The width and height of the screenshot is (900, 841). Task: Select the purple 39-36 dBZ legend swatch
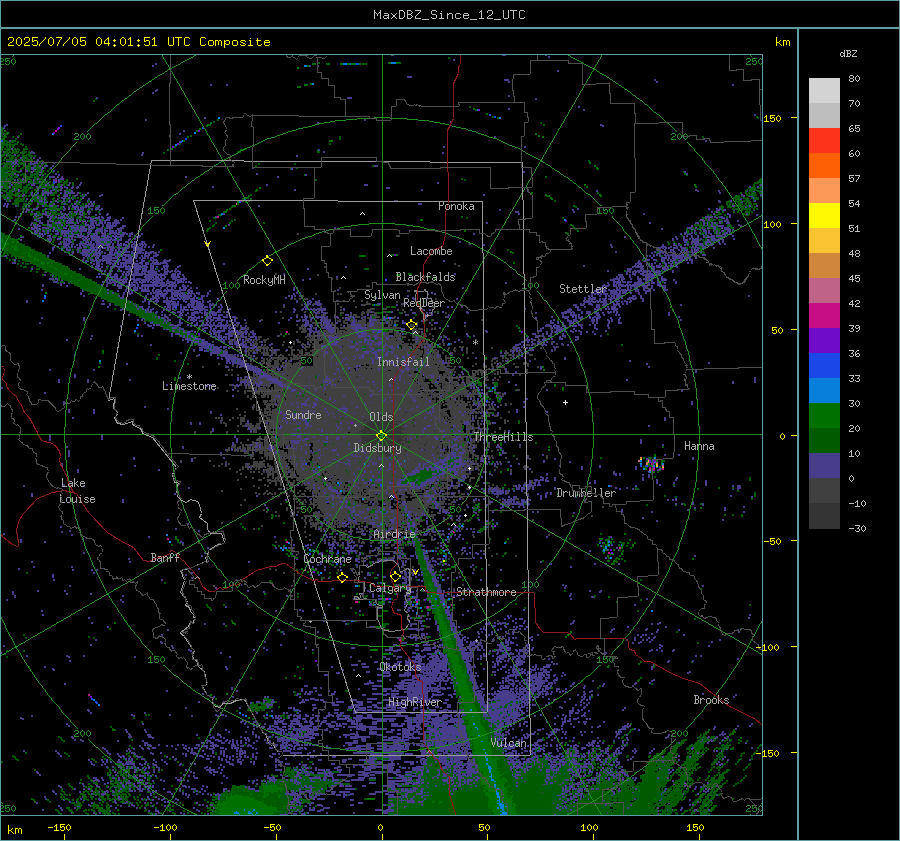click(x=824, y=341)
